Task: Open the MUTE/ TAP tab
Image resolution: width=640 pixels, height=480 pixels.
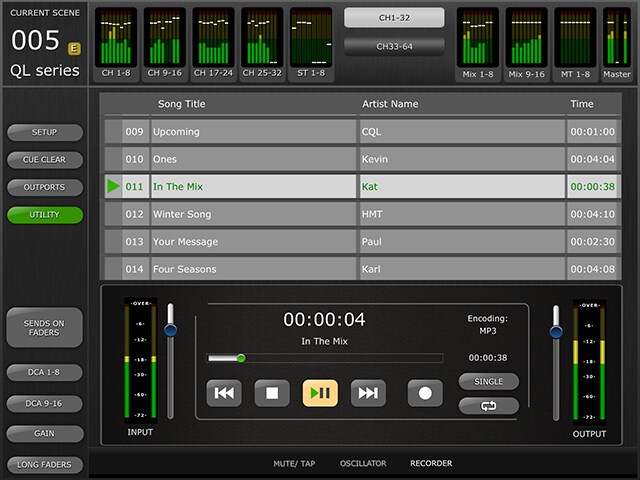Action: pos(294,464)
